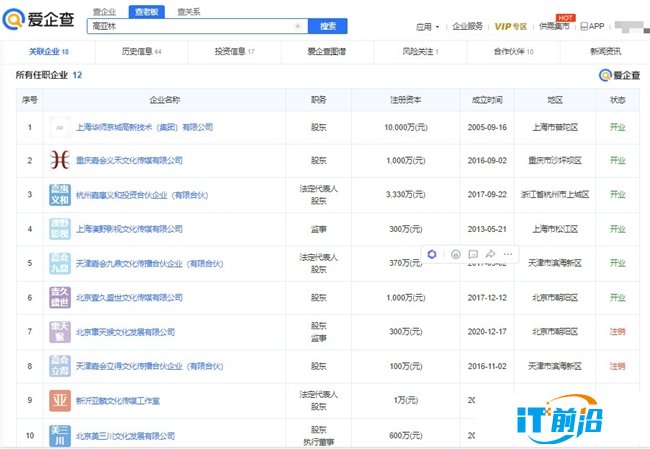Click the 立得 company logo in row 8
The image size is (650, 449).
[x=60, y=366]
